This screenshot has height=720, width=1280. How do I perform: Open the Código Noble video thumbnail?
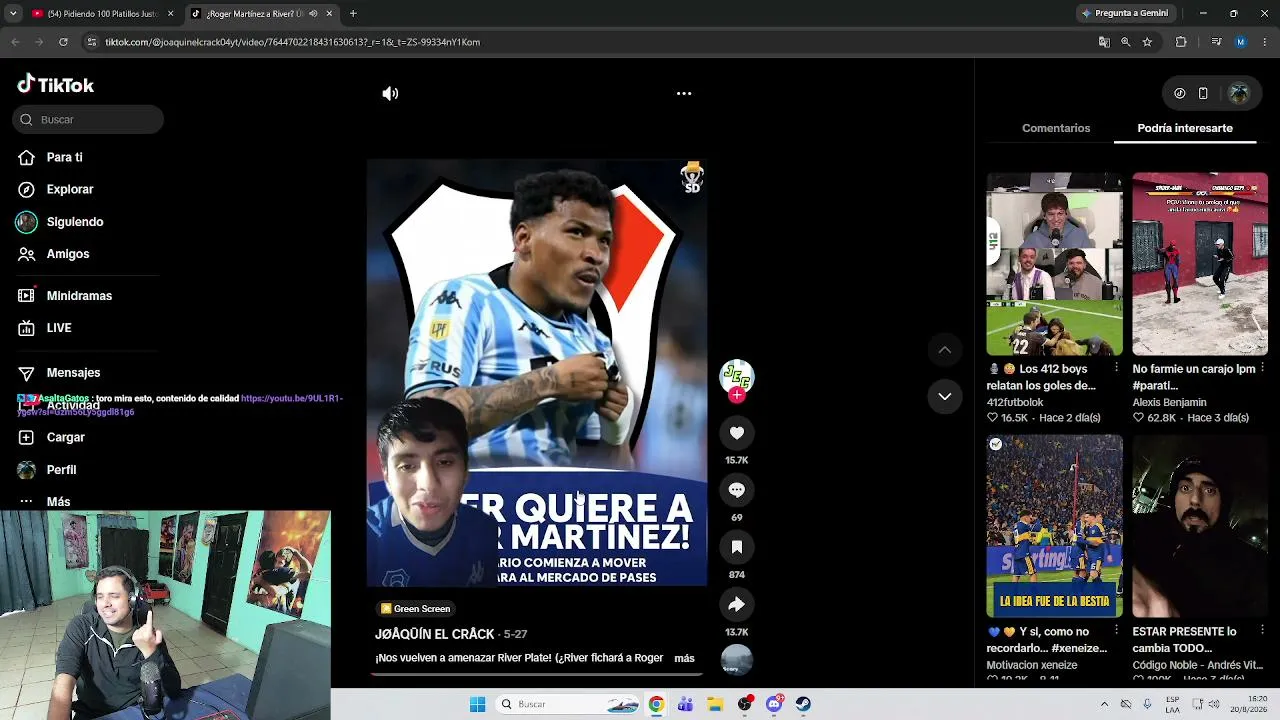tap(1200, 526)
